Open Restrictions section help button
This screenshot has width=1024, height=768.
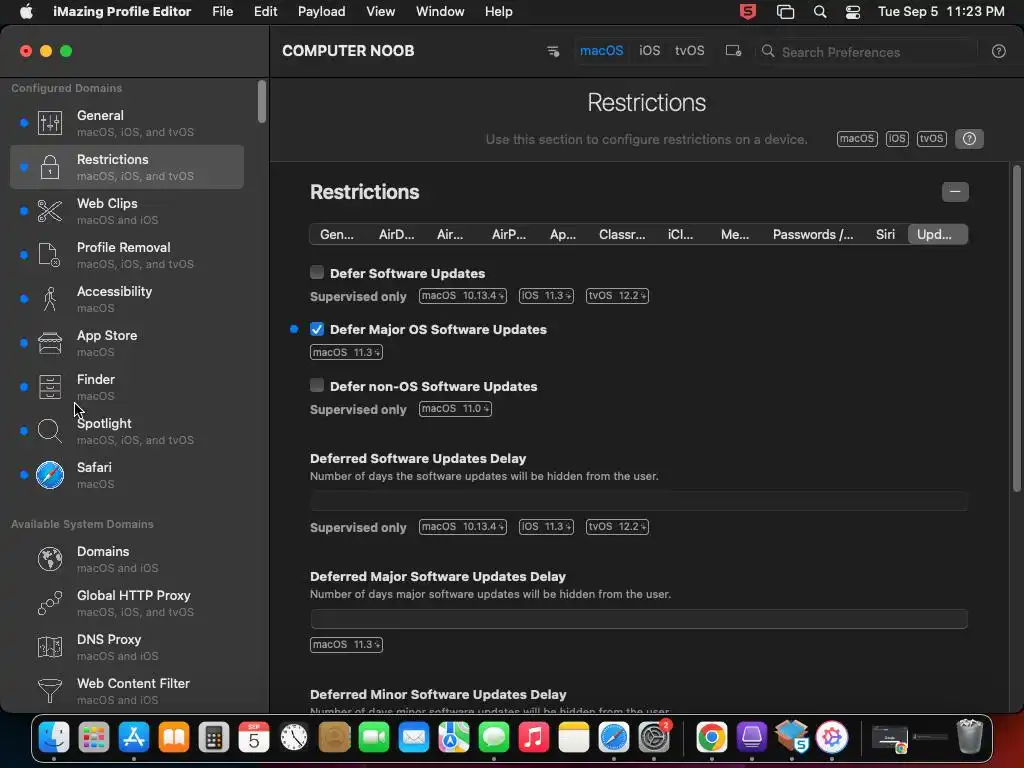[969, 138]
